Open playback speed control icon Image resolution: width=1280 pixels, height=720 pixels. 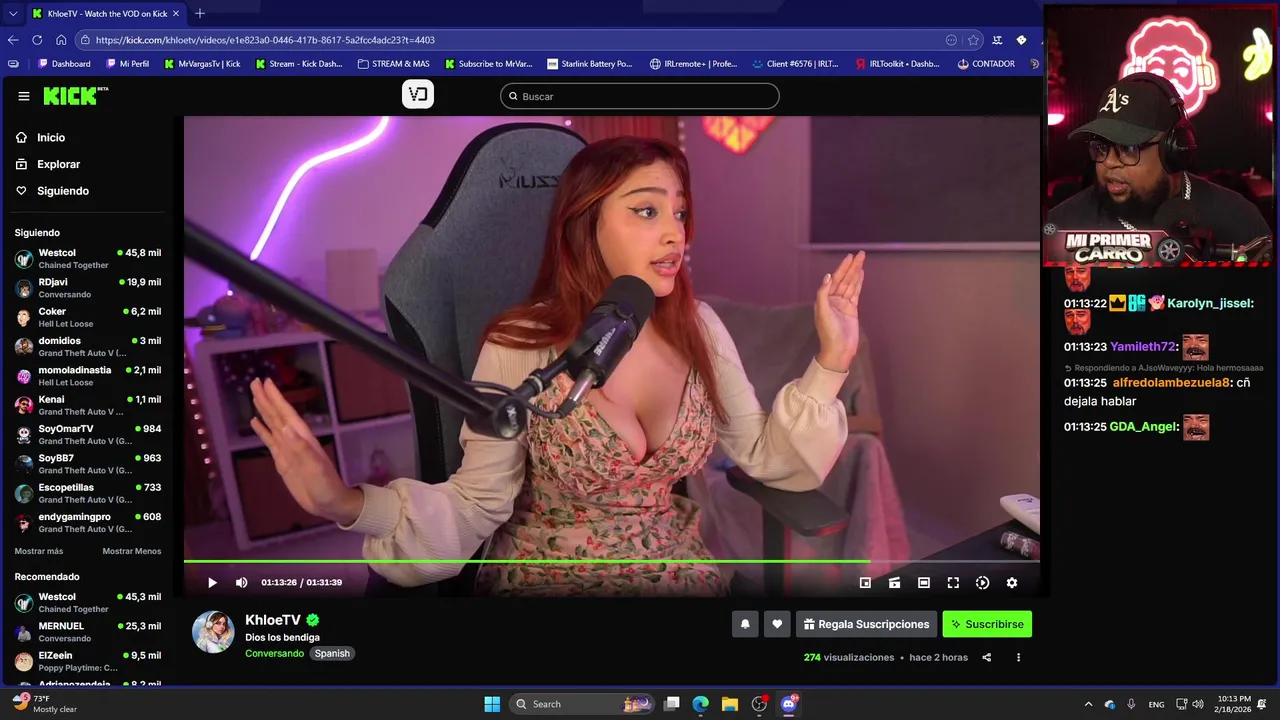(982, 583)
